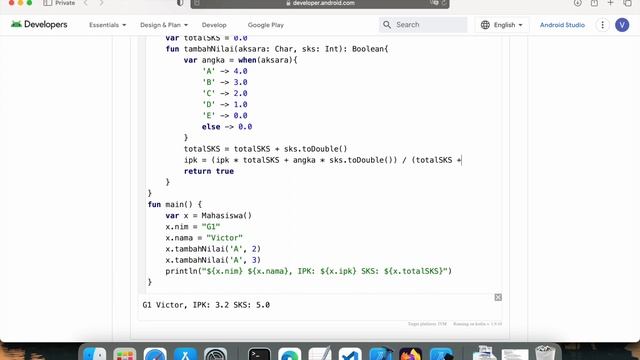
Task: Open a new tab with the plus icon
Action: click(611, 3)
